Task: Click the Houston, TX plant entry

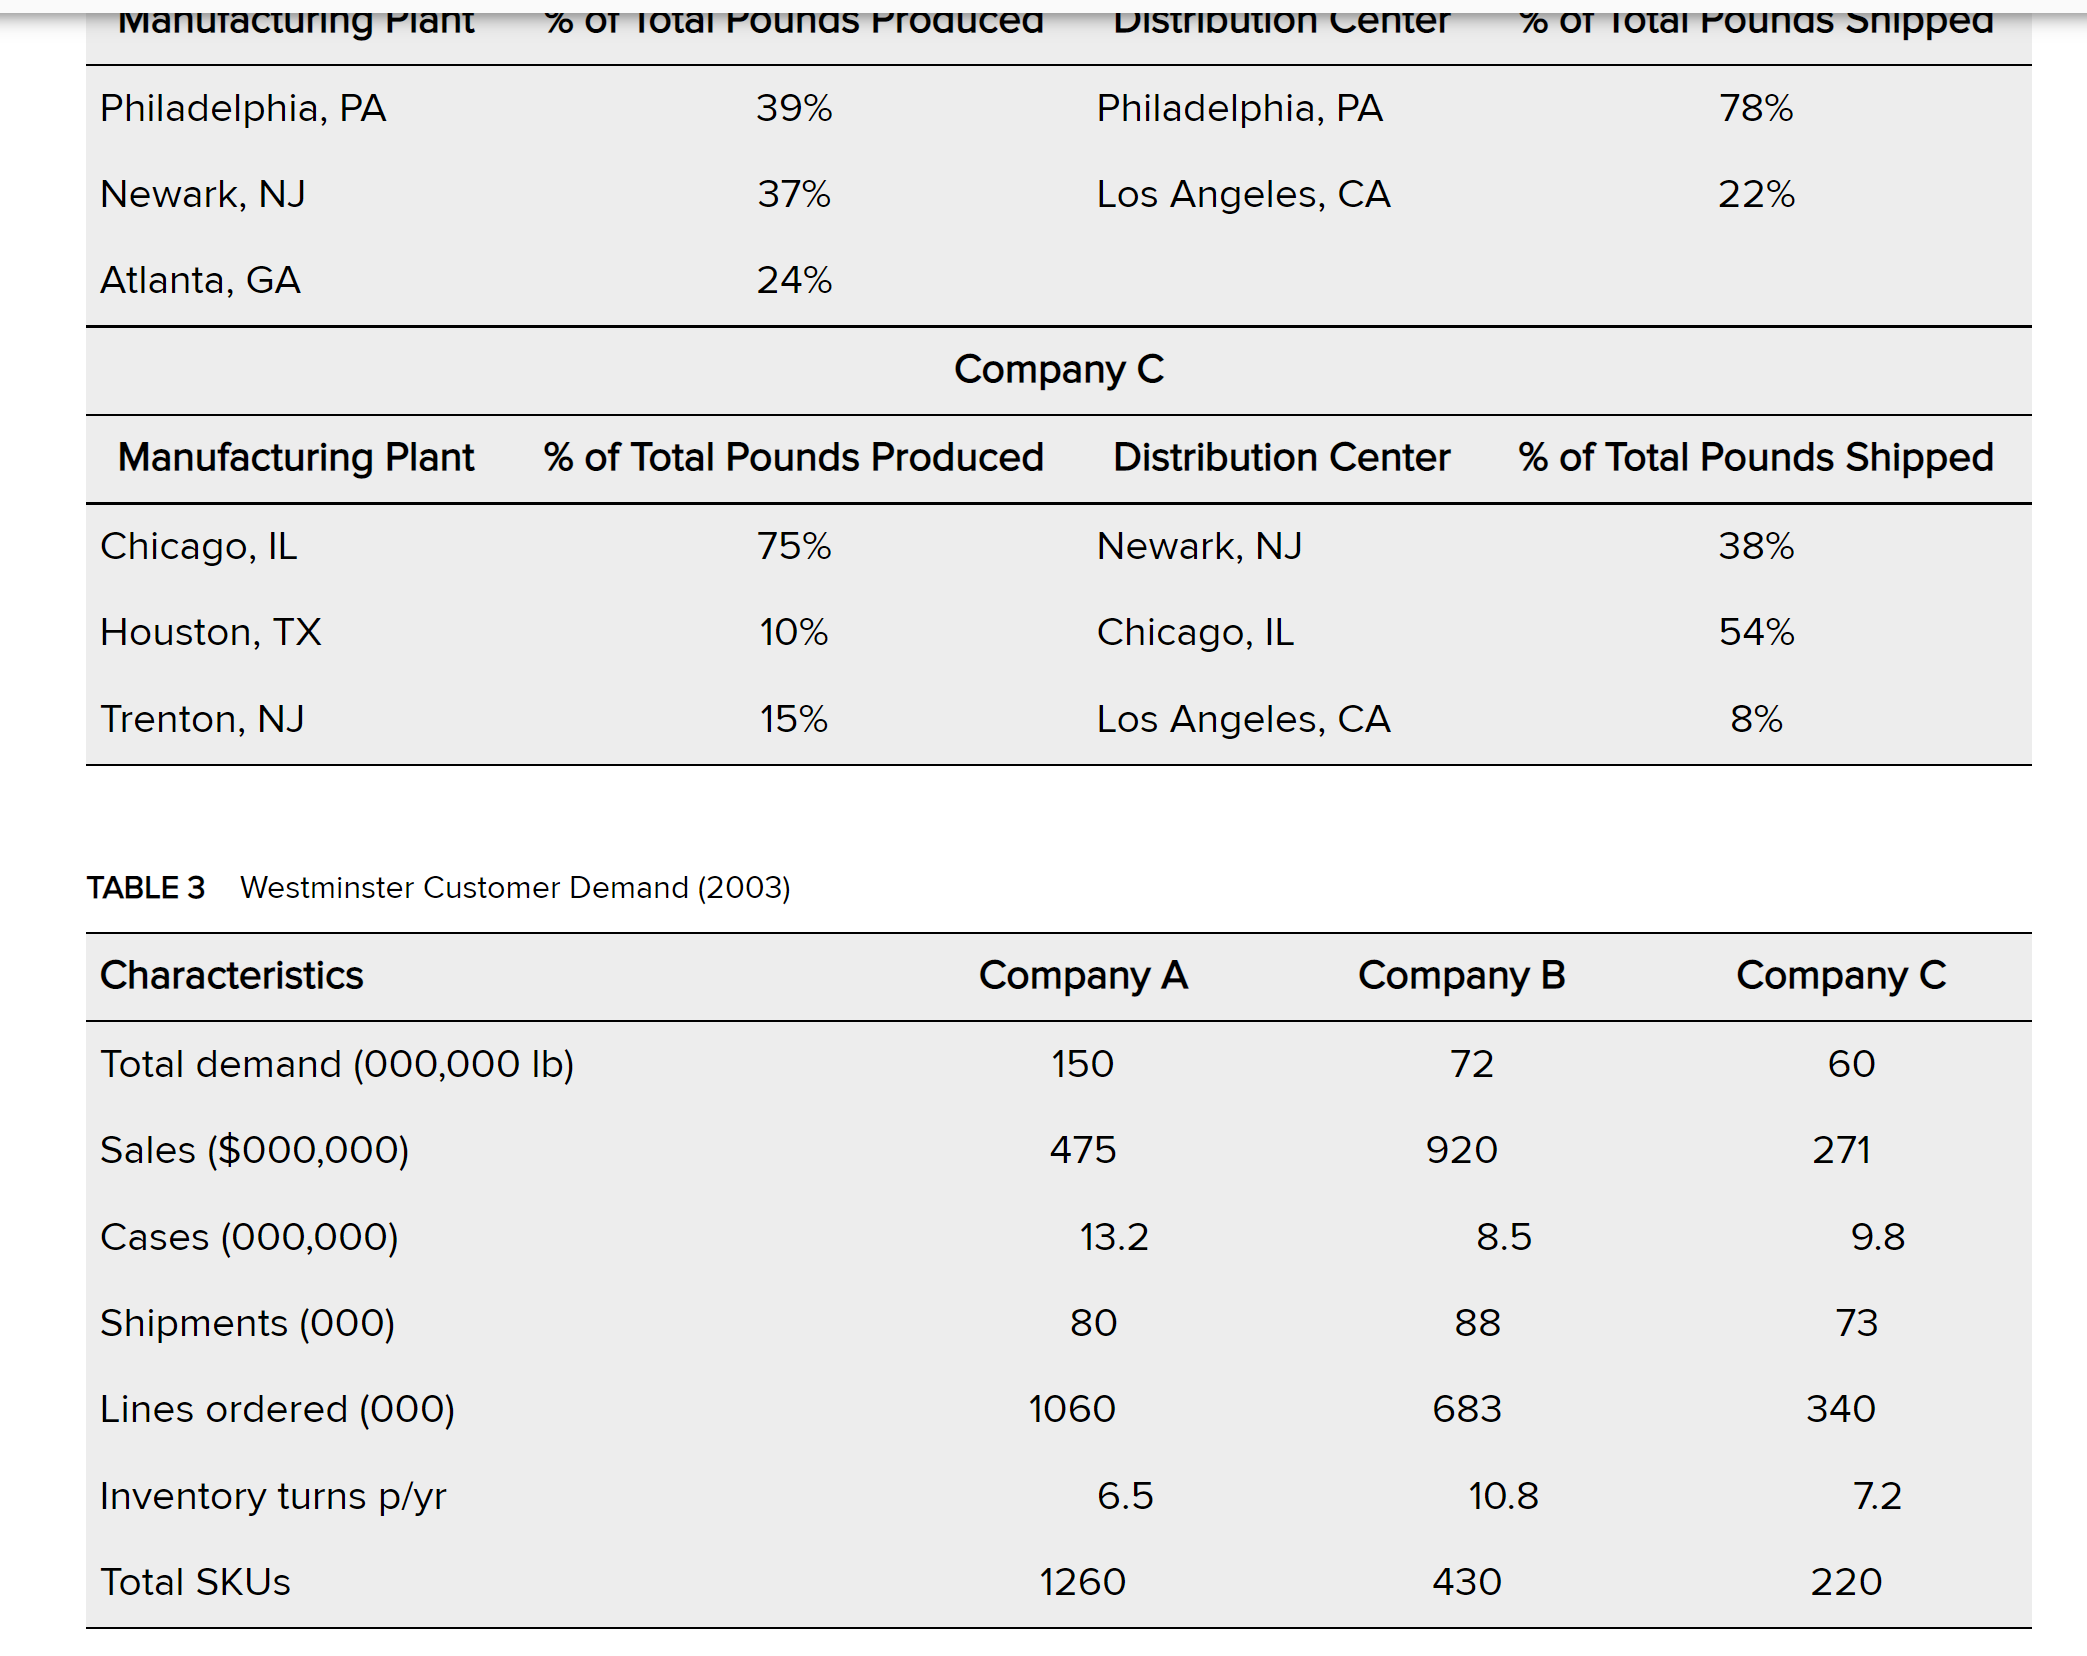Action: coord(211,633)
